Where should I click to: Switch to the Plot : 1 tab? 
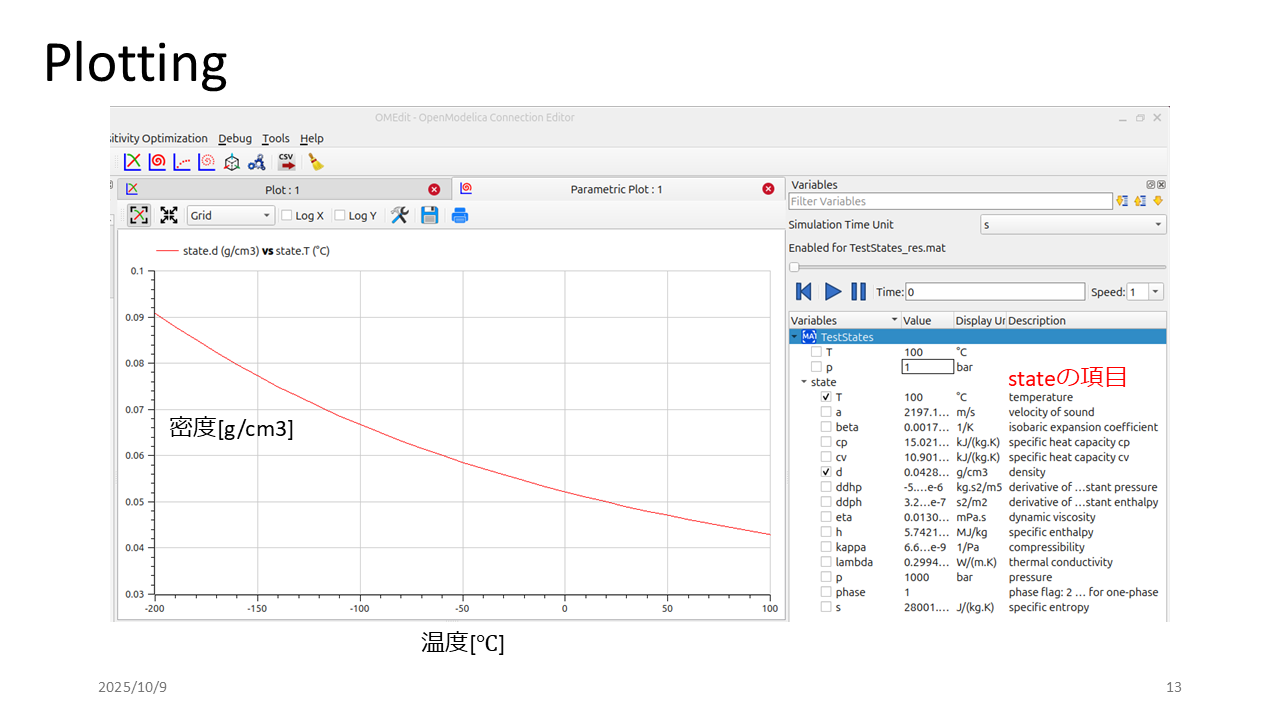tap(281, 189)
